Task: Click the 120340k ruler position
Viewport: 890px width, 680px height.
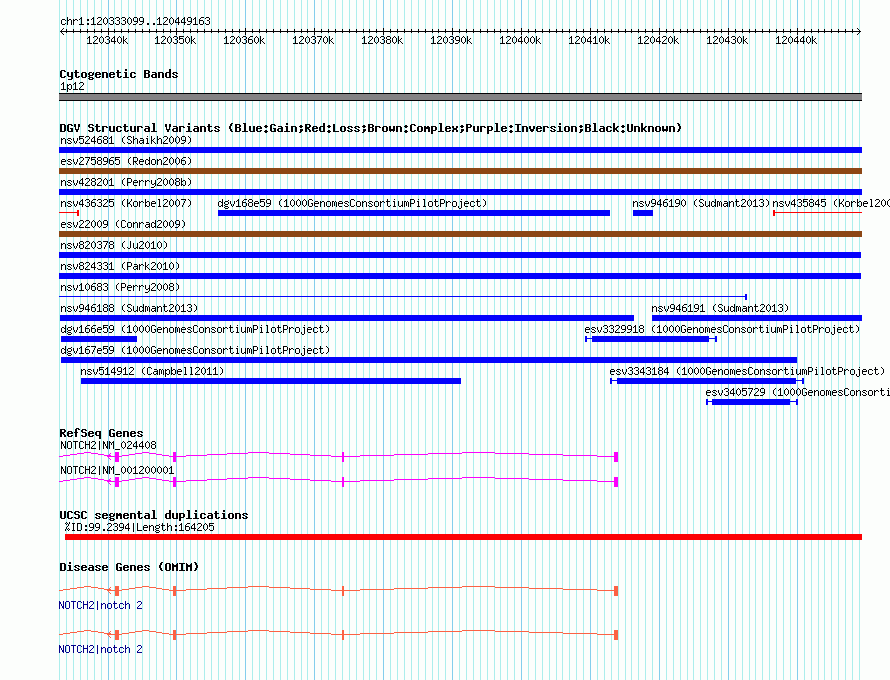Action: 107,40
